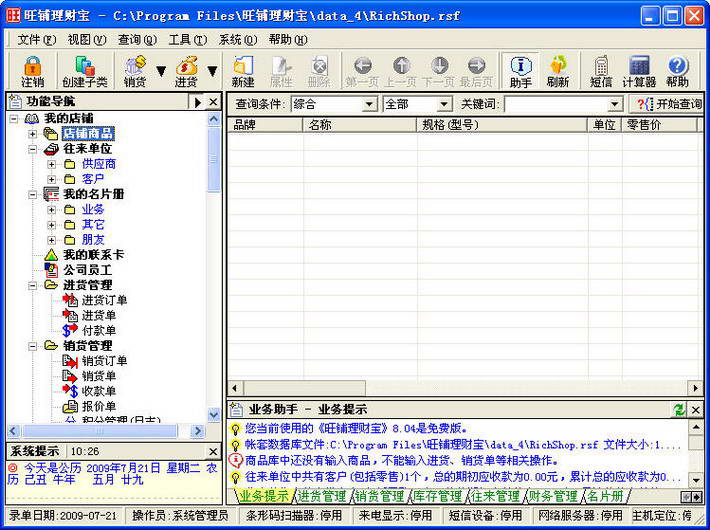Open the 销货 sales toolbar icon
This screenshot has height=530, width=710.
pos(135,71)
